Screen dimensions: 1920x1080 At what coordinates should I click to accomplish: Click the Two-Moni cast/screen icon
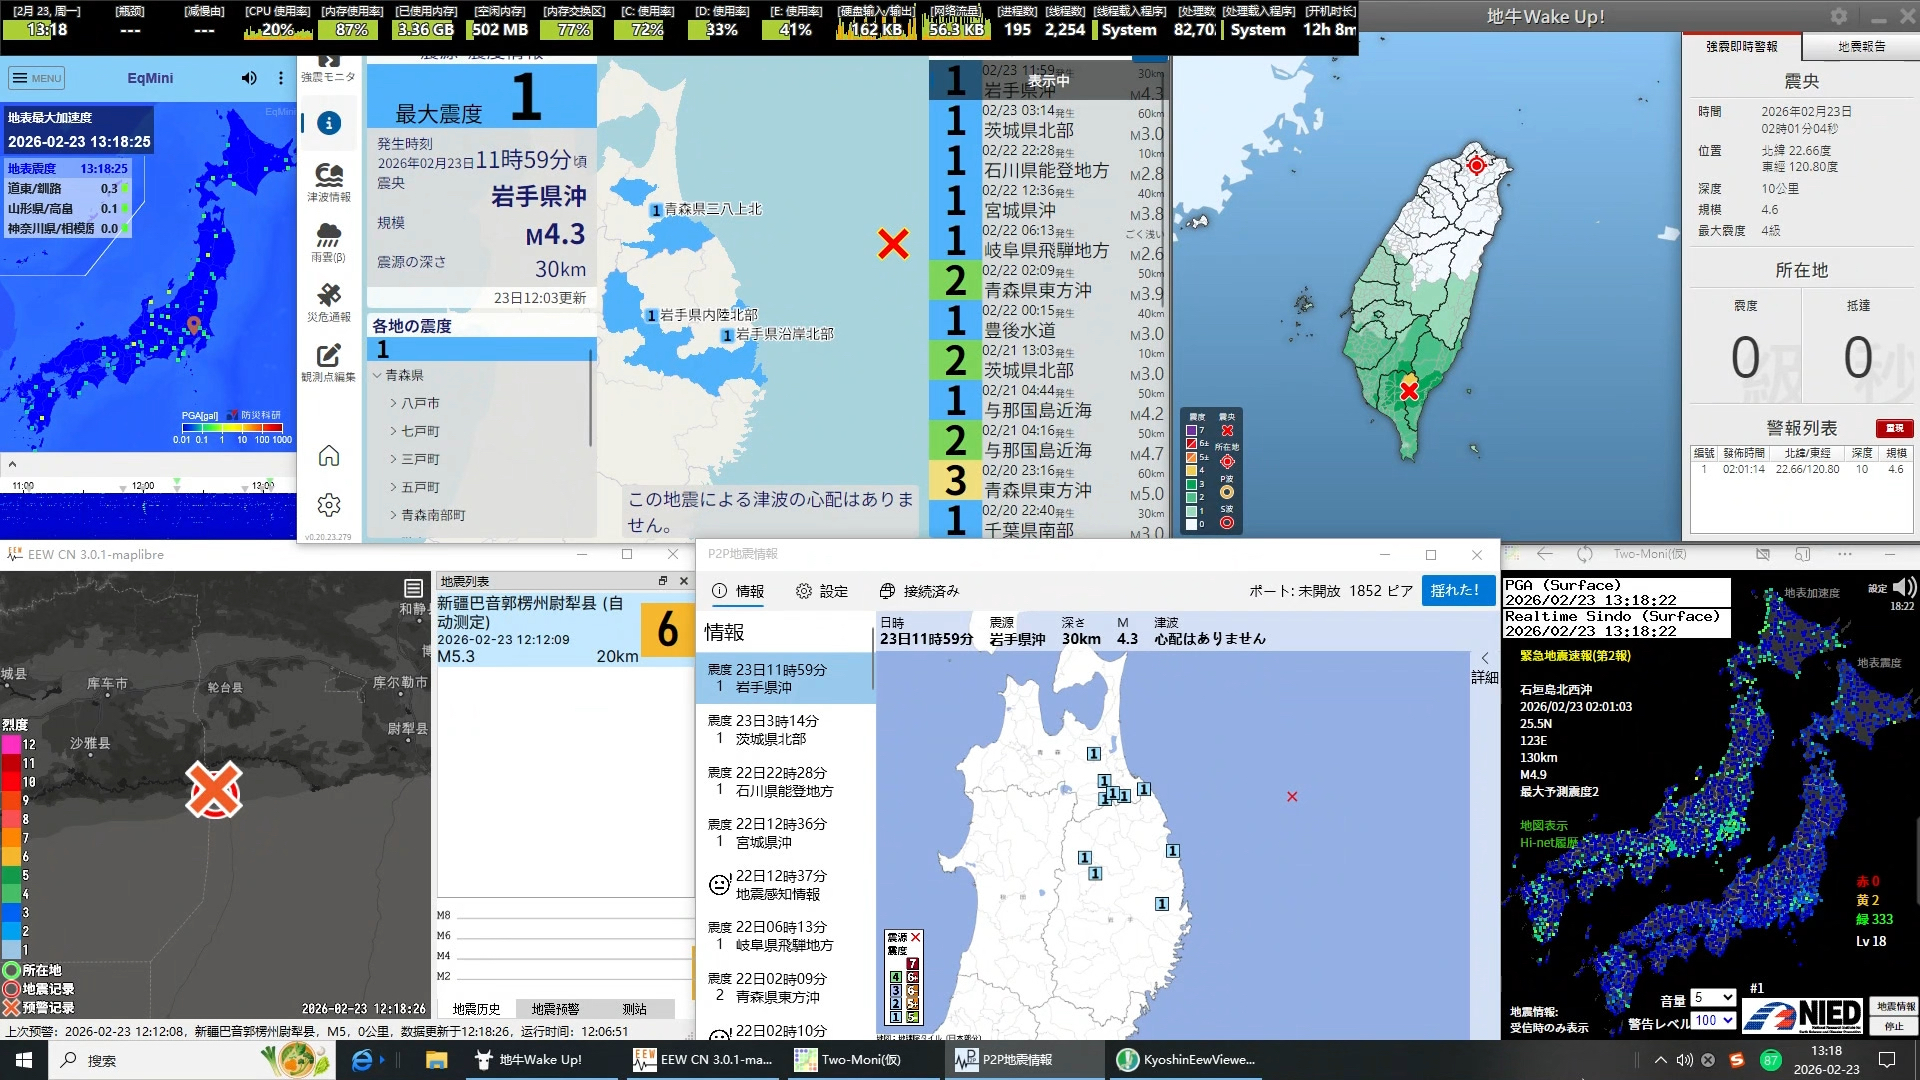point(1803,554)
